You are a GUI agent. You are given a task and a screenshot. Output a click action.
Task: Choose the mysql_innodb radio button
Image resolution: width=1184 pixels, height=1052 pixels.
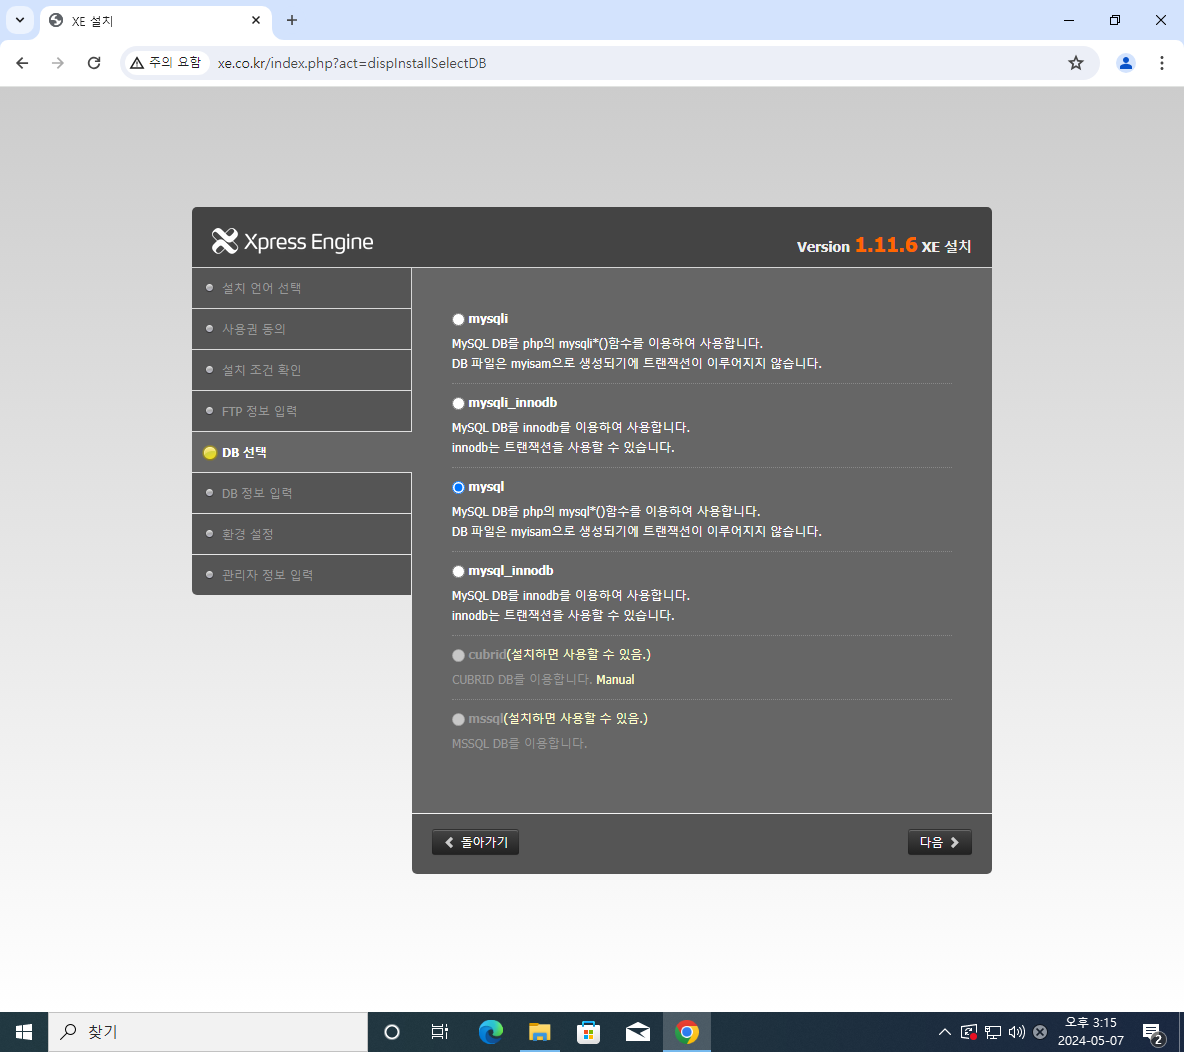(458, 571)
